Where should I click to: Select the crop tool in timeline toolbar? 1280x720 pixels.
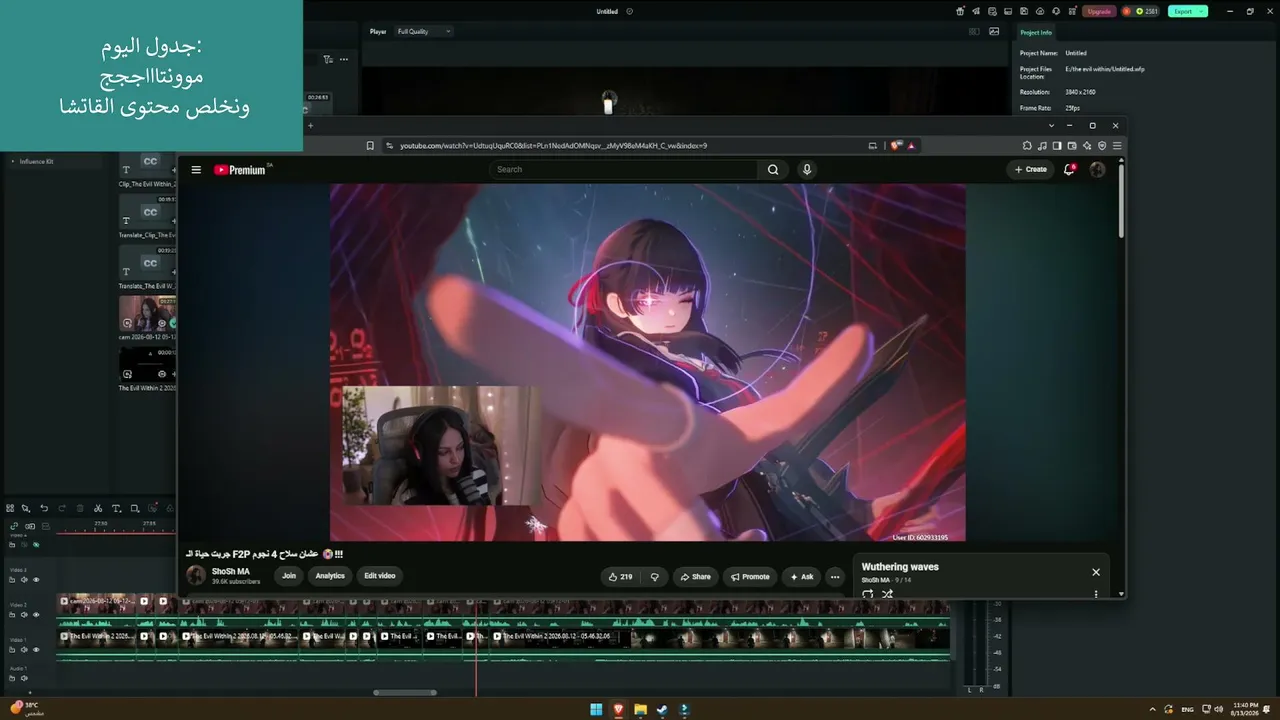(x=135, y=509)
